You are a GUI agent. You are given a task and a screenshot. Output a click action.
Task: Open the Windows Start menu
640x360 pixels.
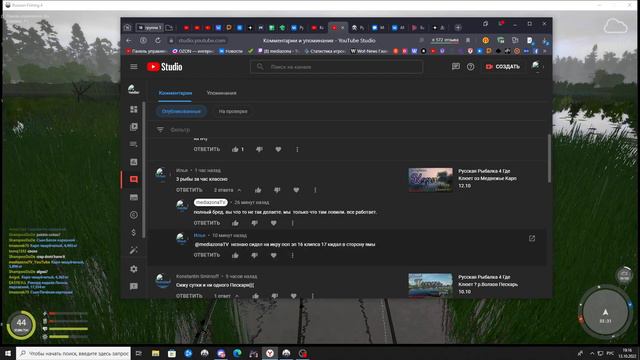pyautogui.click(x=8, y=353)
